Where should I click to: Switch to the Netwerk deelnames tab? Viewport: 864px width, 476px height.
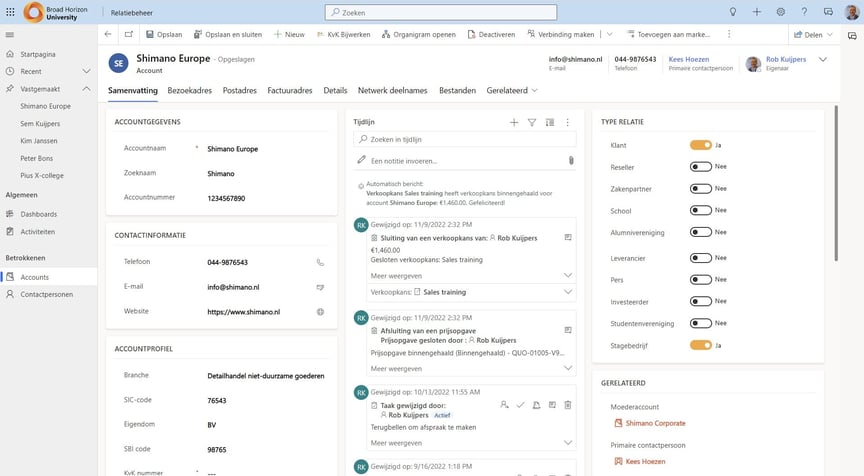pos(392,90)
